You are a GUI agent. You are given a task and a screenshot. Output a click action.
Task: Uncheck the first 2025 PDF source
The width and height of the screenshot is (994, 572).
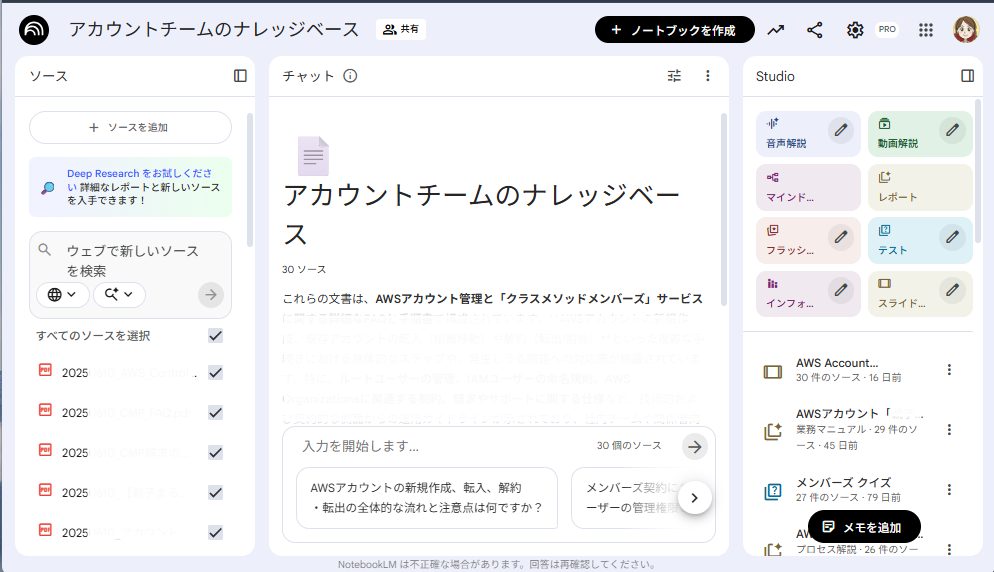pos(216,373)
